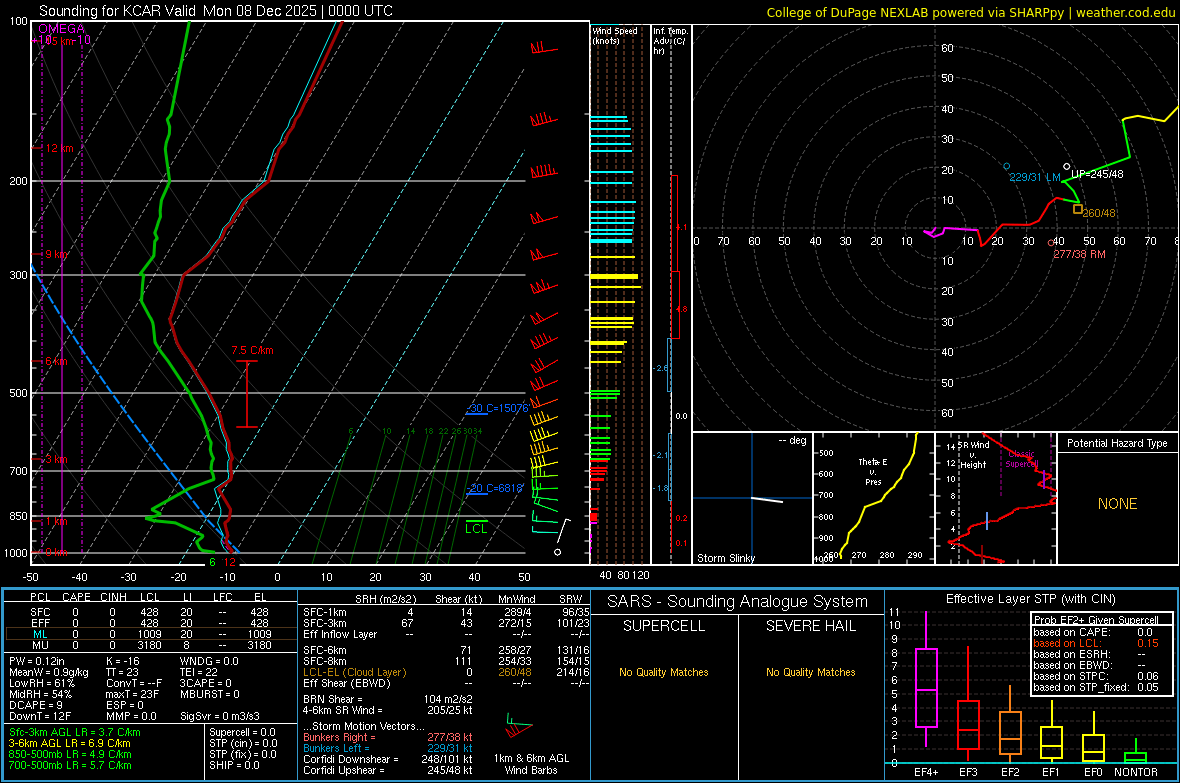The image size is (1180, 783).
Task: Click the Bunkers Right mover marker labeled 277/38 RM
Action: pyautogui.click(x=1051, y=242)
